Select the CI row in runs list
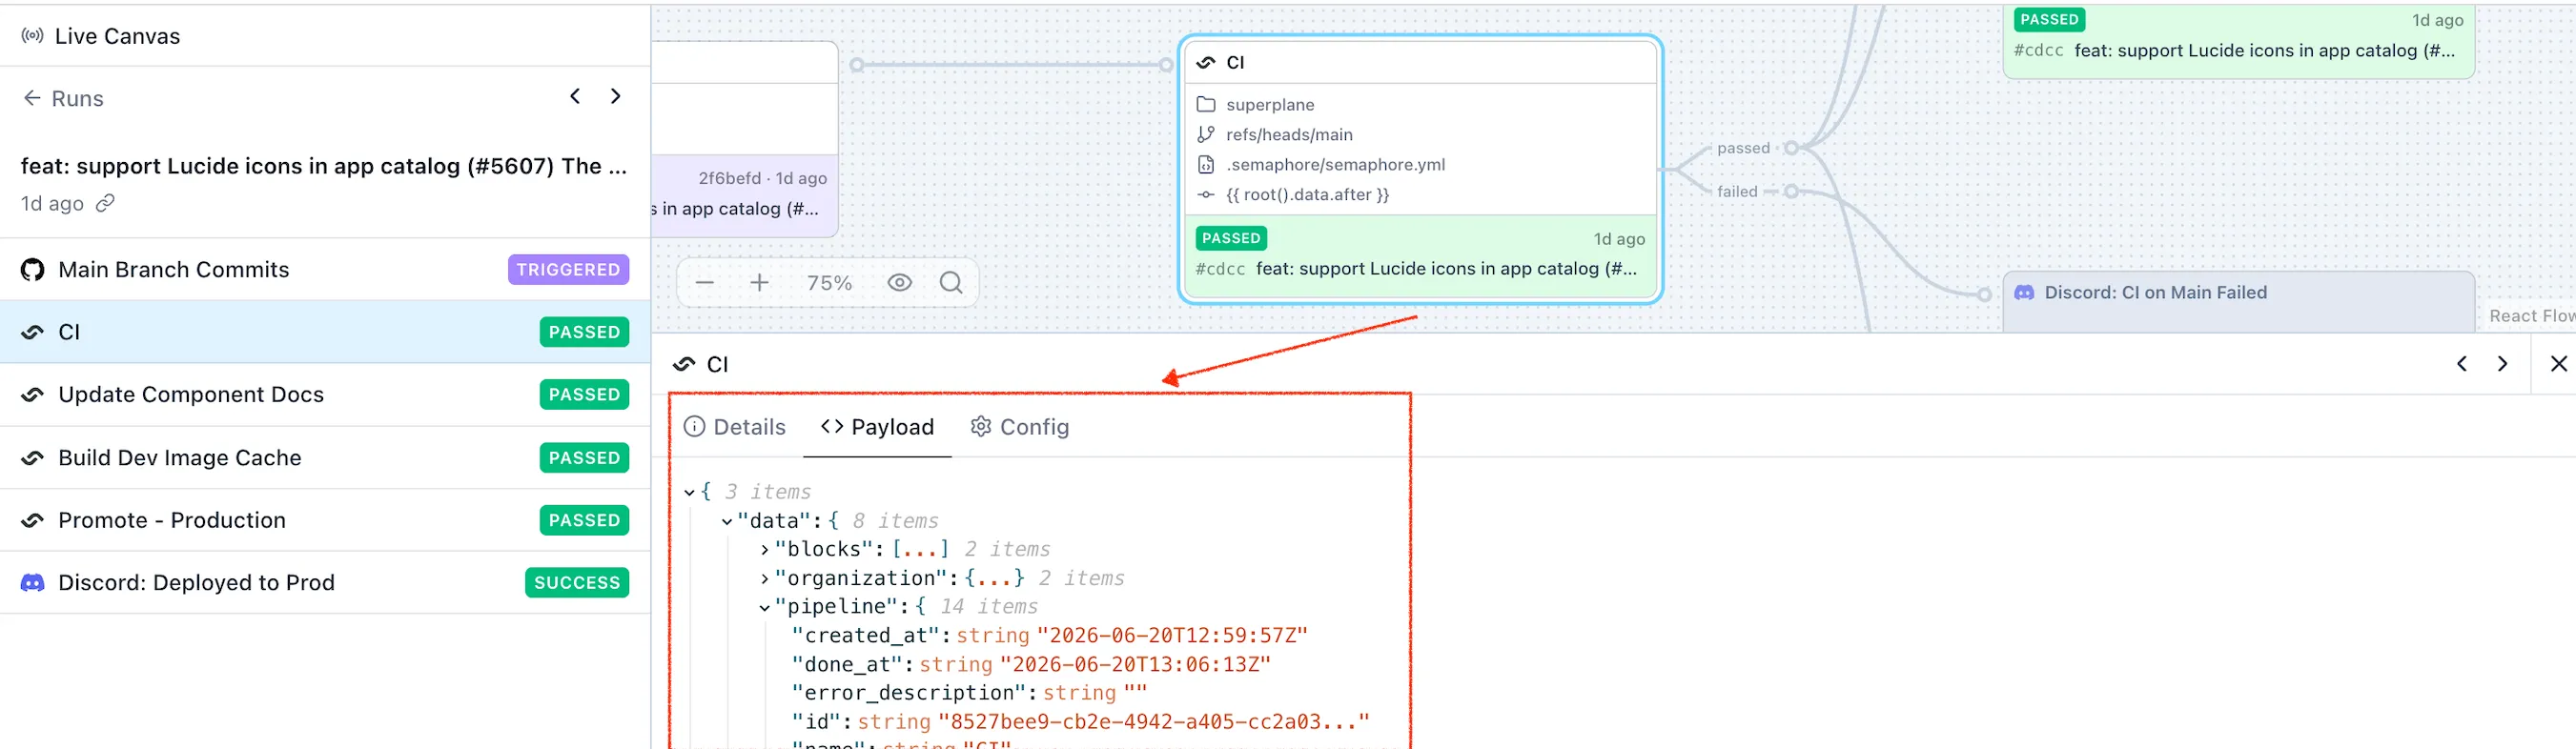 pyautogui.click(x=325, y=332)
